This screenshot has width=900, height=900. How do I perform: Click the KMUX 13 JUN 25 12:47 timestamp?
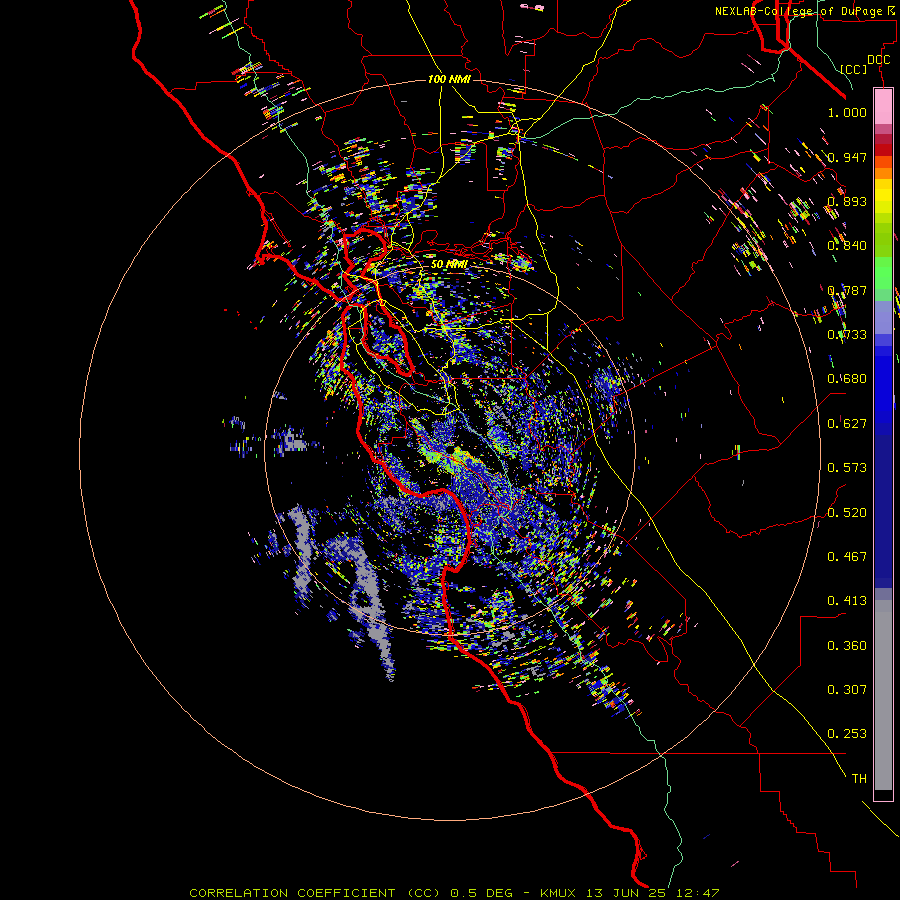[x=629, y=893]
